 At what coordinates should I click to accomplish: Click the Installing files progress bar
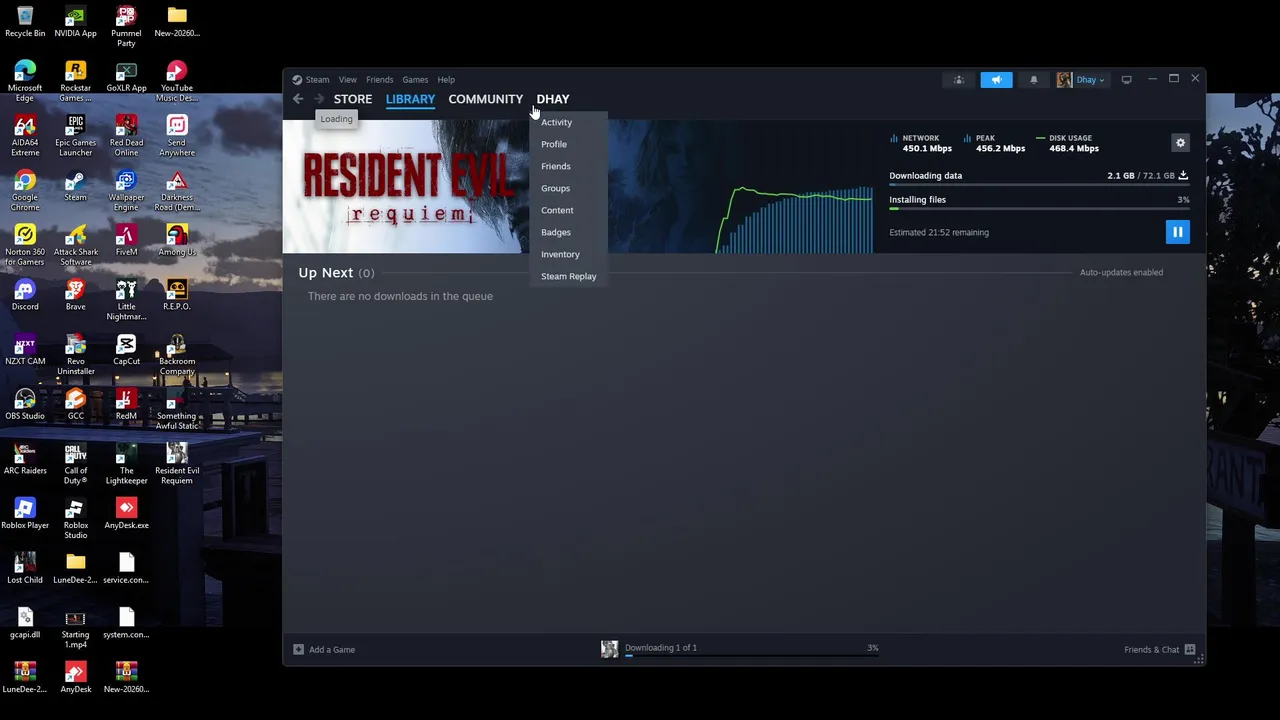[x=1039, y=210]
